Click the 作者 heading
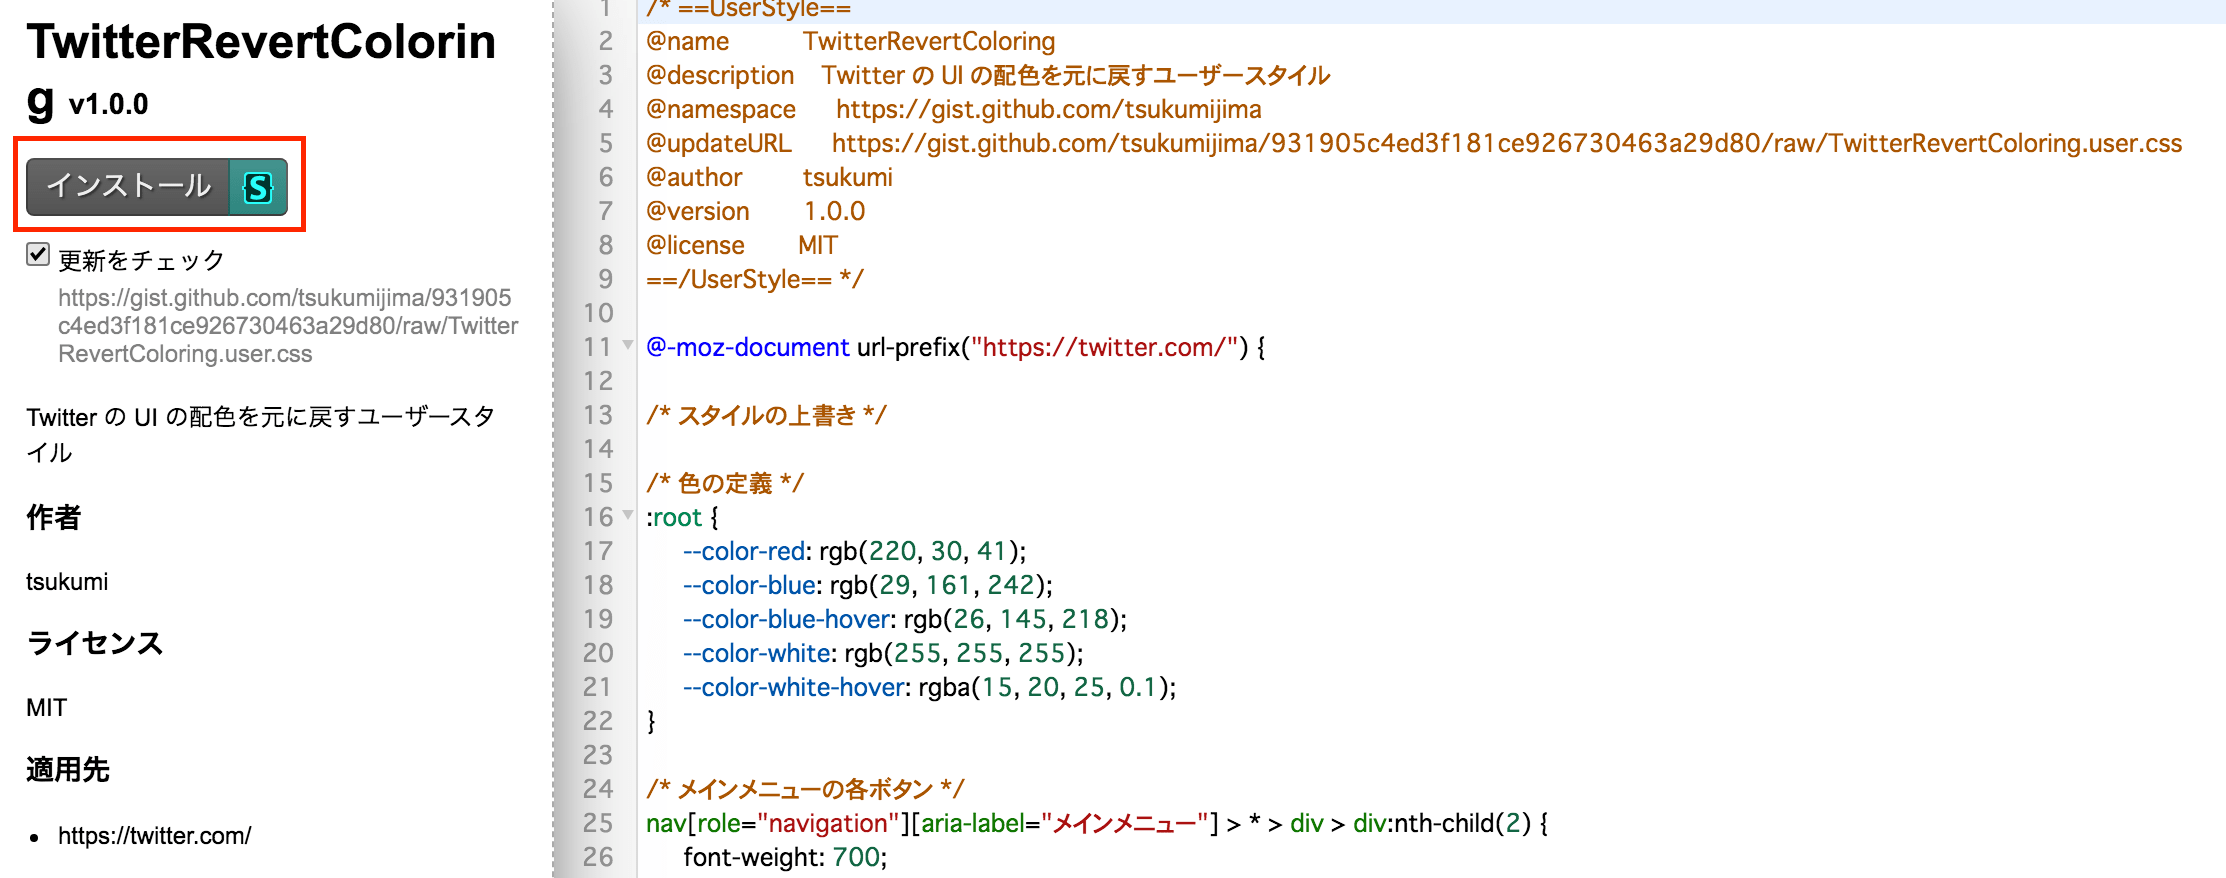 pyautogui.click(x=54, y=517)
